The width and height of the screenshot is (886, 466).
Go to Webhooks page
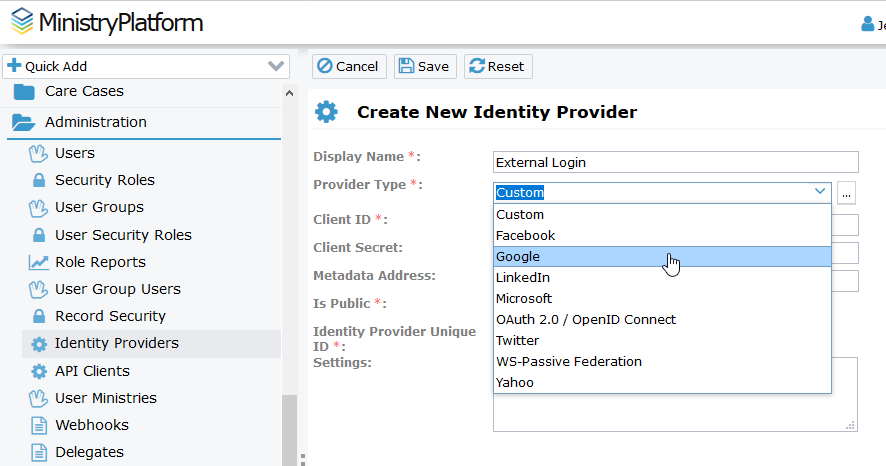(92, 425)
